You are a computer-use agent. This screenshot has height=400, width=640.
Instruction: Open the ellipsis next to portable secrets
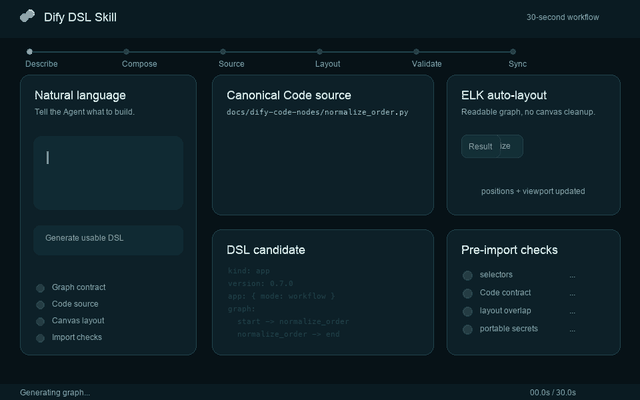click(x=572, y=330)
